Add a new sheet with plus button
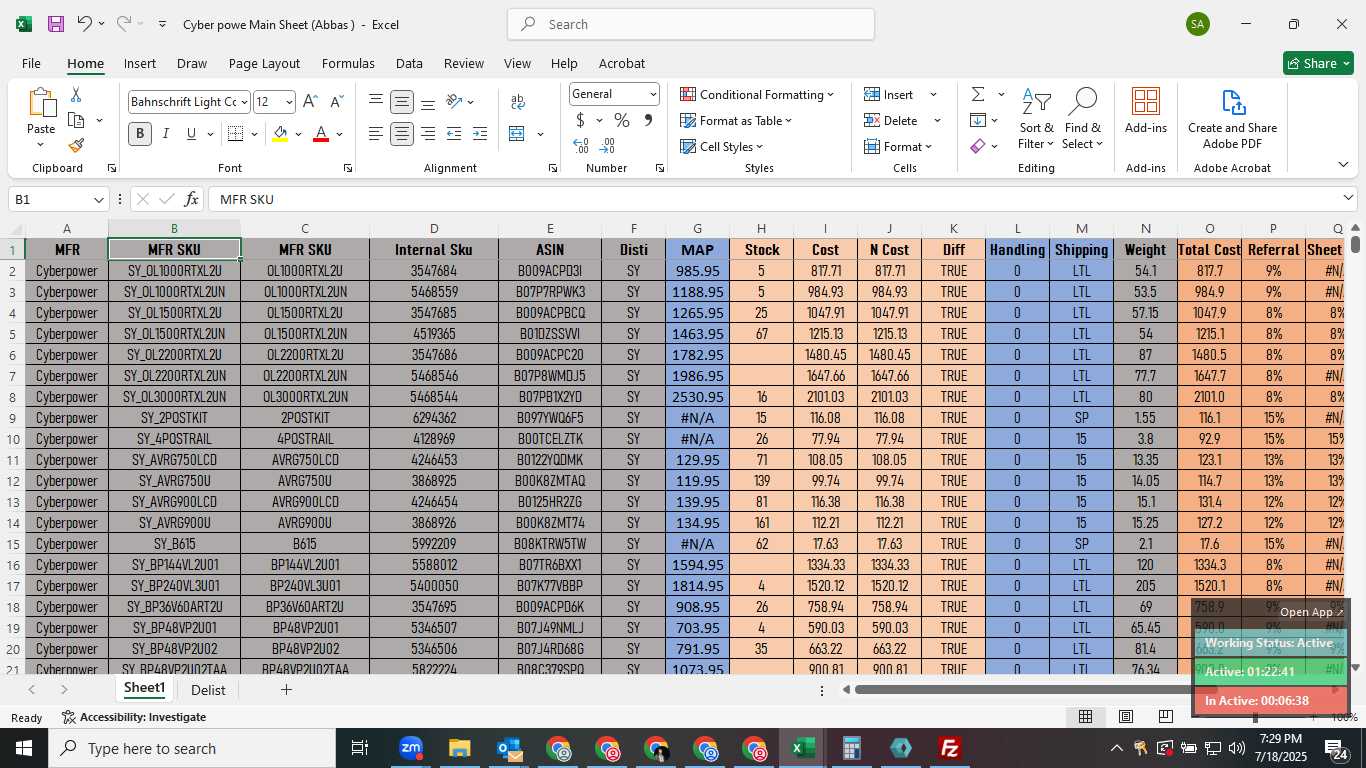Image resolution: width=1366 pixels, height=768 pixels. coord(286,689)
